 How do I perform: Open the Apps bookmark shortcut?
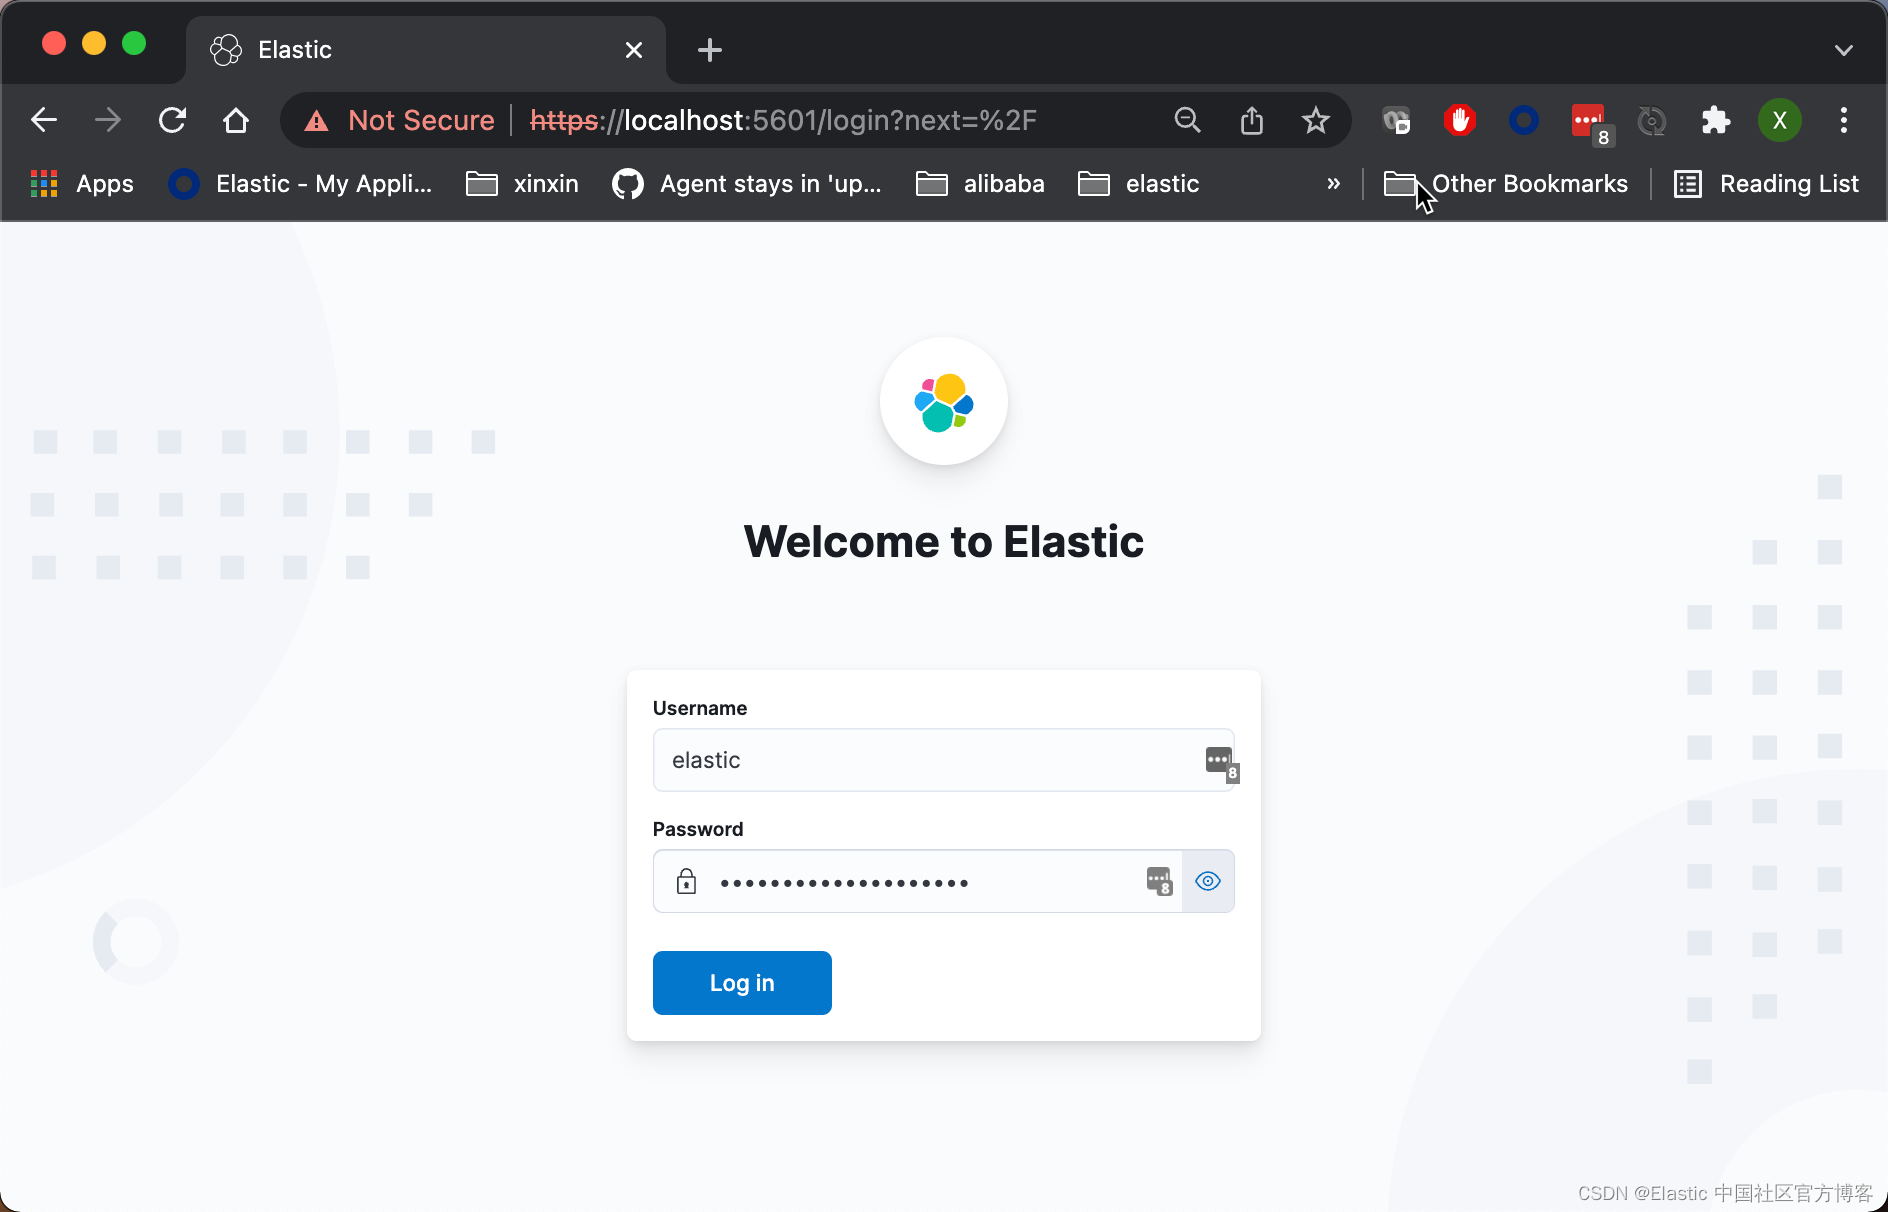tap(82, 184)
